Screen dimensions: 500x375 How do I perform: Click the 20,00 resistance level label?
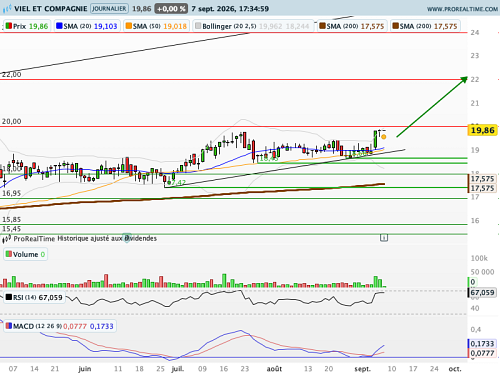12,121
